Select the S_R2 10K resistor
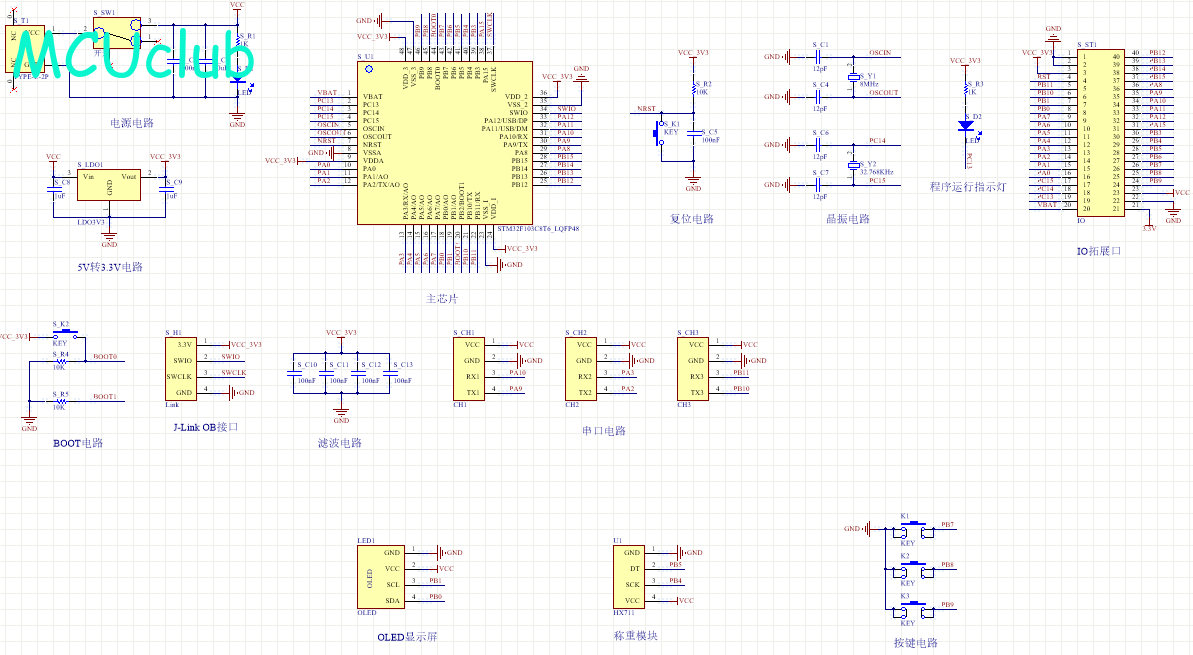This screenshot has height=655, width=1193. point(693,87)
